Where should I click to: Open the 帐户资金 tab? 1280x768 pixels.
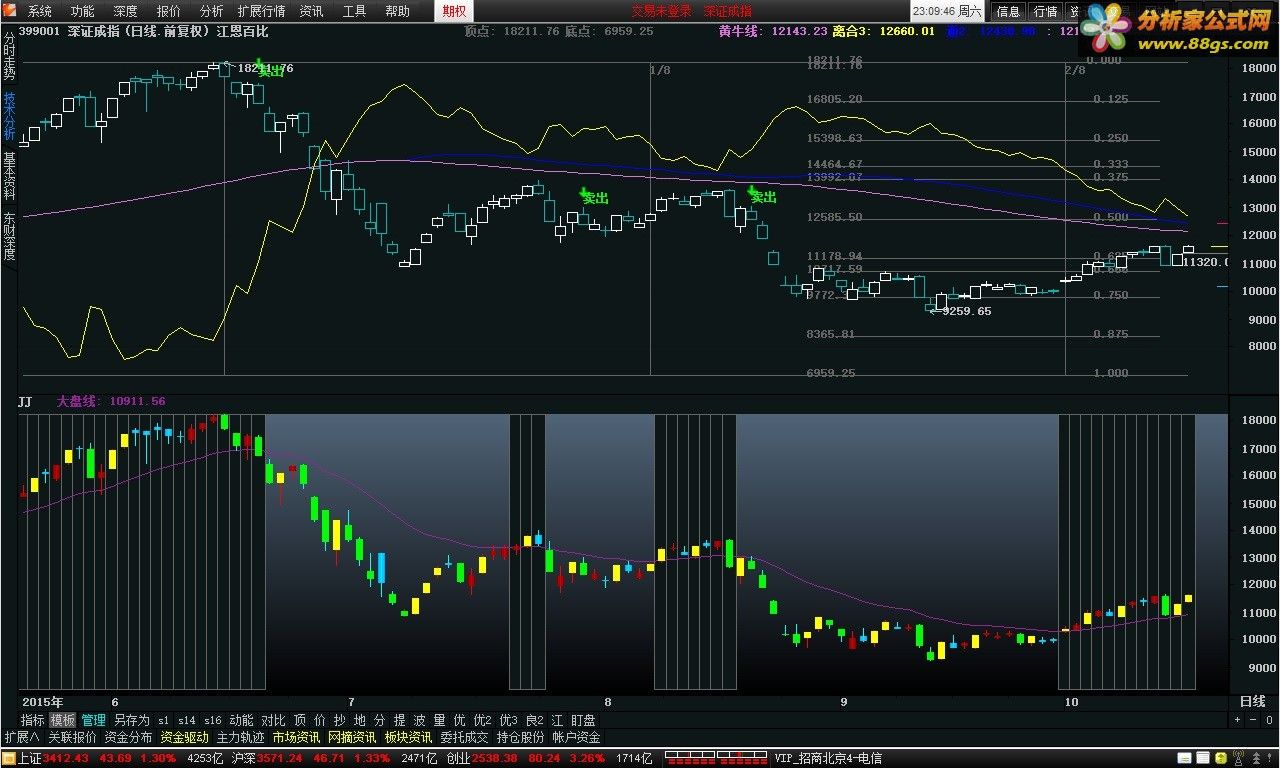tap(577, 737)
